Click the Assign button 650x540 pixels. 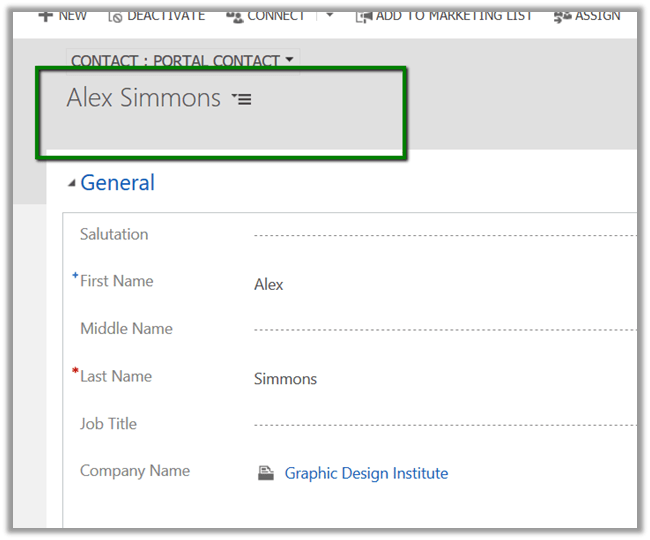pyautogui.click(x=597, y=16)
